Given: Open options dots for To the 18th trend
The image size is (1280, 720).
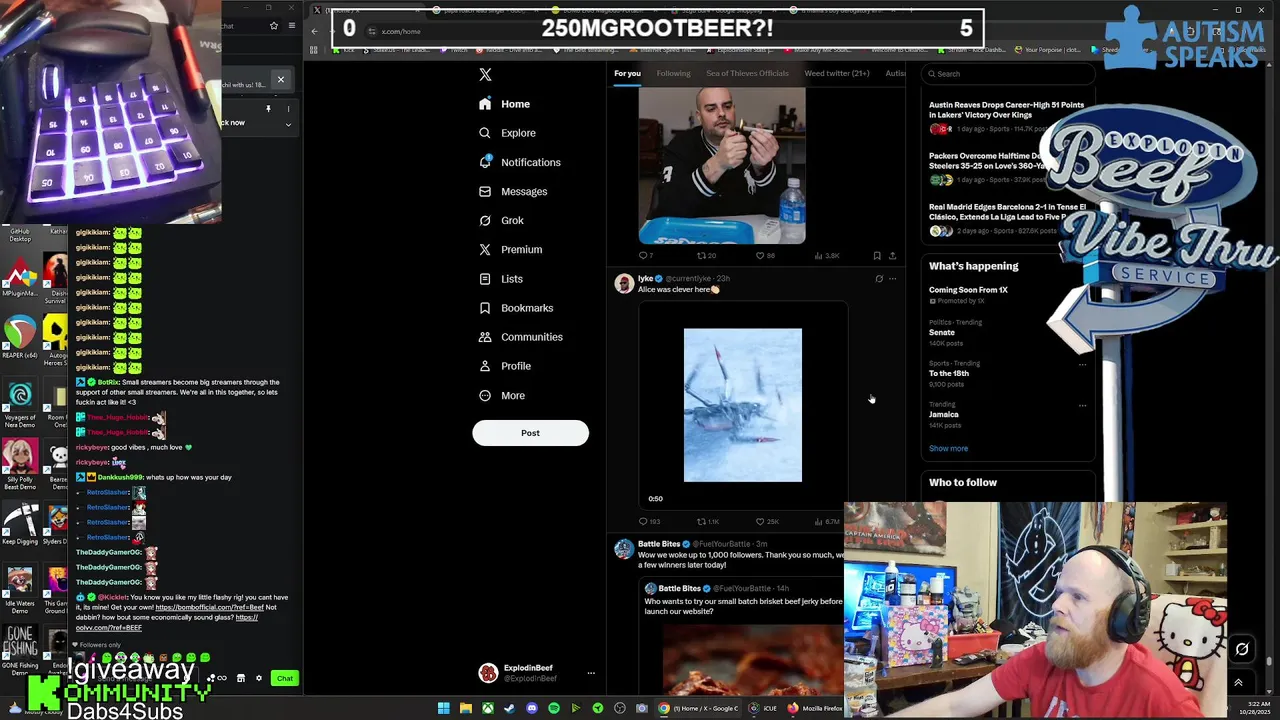Looking at the screenshot, I should 1082,364.
